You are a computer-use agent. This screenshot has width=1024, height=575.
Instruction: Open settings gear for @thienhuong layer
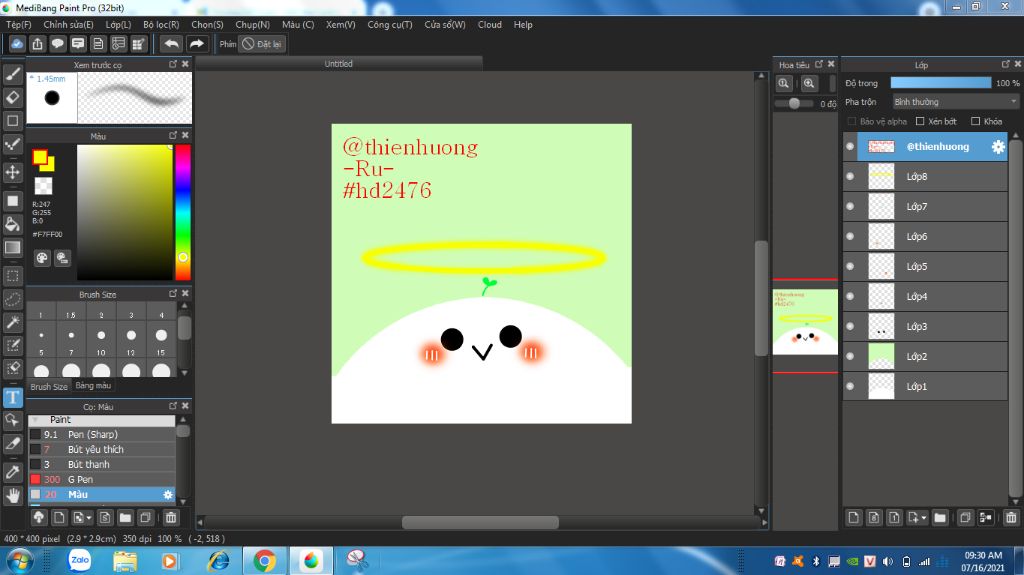(998, 147)
